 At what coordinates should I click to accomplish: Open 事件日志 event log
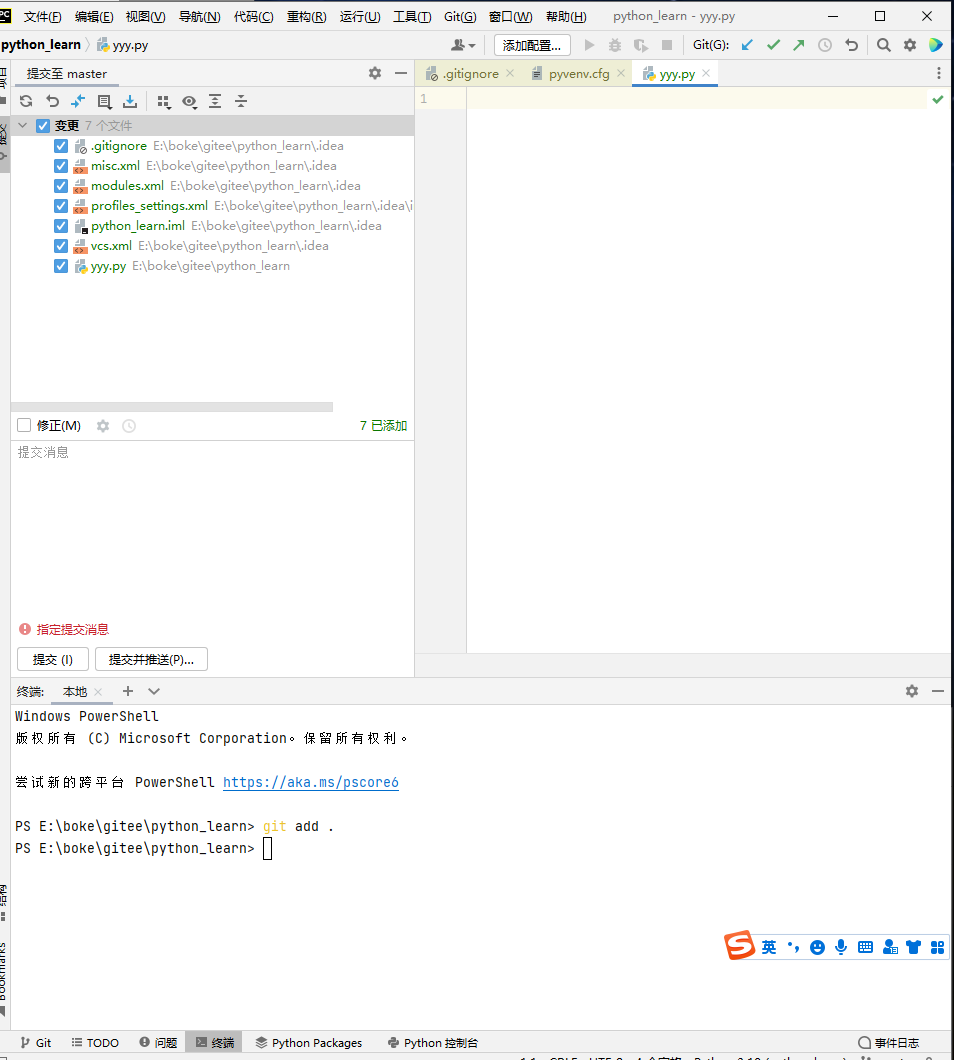click(x=888, y=1042)
